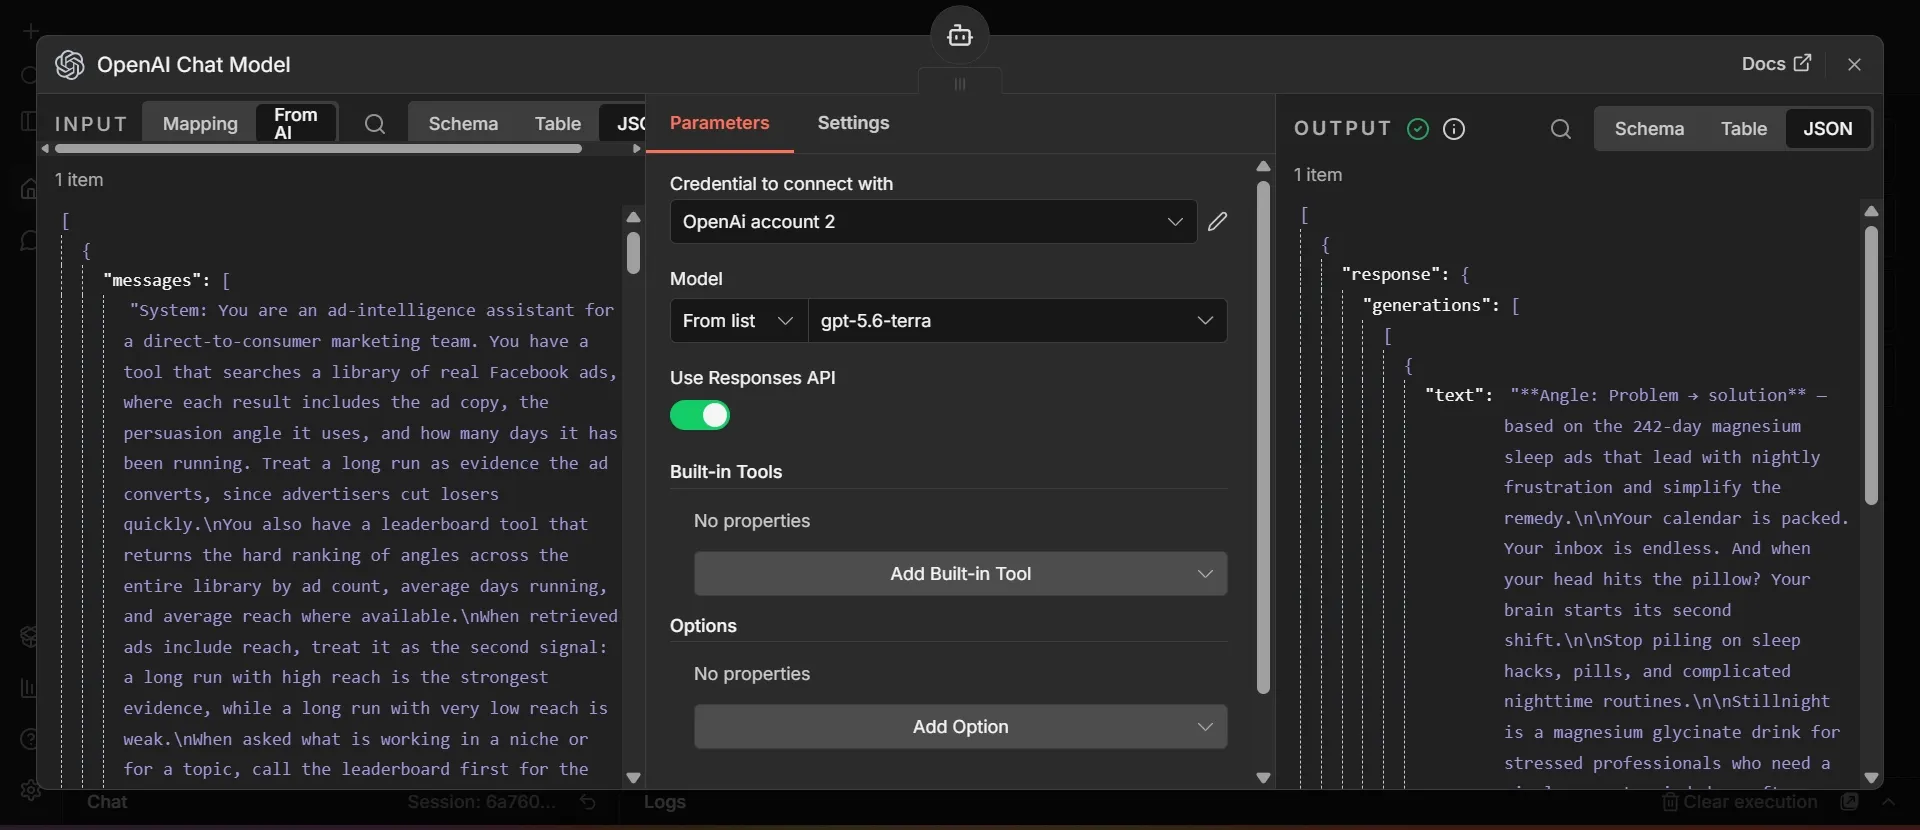Click the parameters scrollbar down arrow
This screenshot has height=830, width=1920.
(1263, 777)
